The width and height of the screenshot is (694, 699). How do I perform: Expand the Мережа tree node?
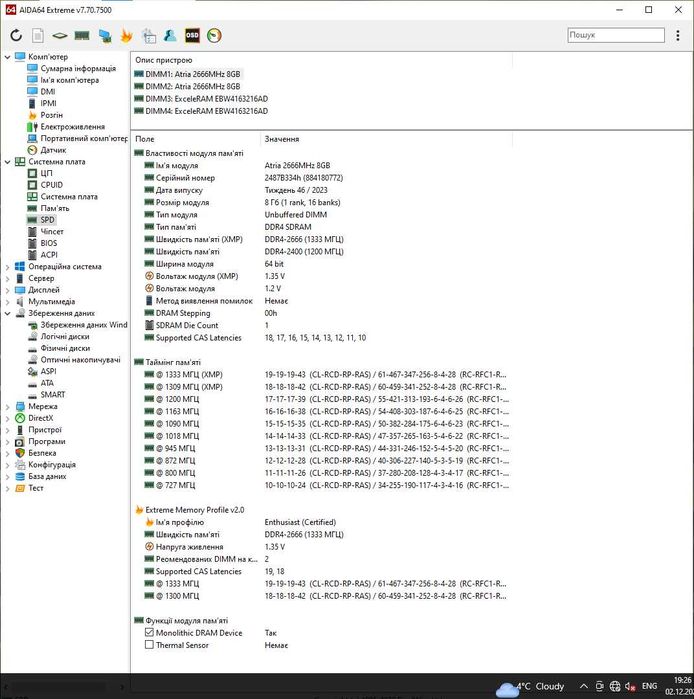coord(7,407)
